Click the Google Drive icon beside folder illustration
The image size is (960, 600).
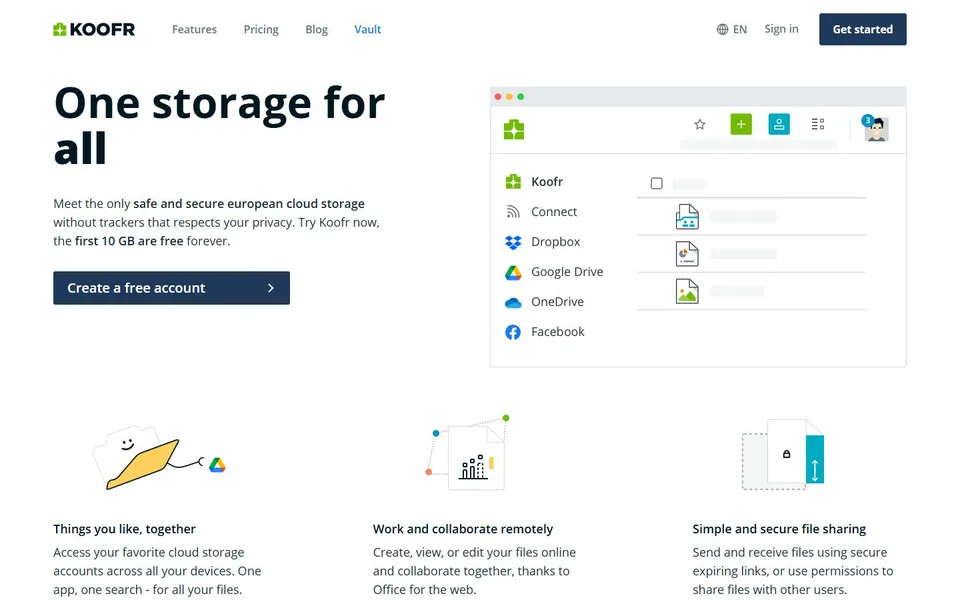point(217,465)
